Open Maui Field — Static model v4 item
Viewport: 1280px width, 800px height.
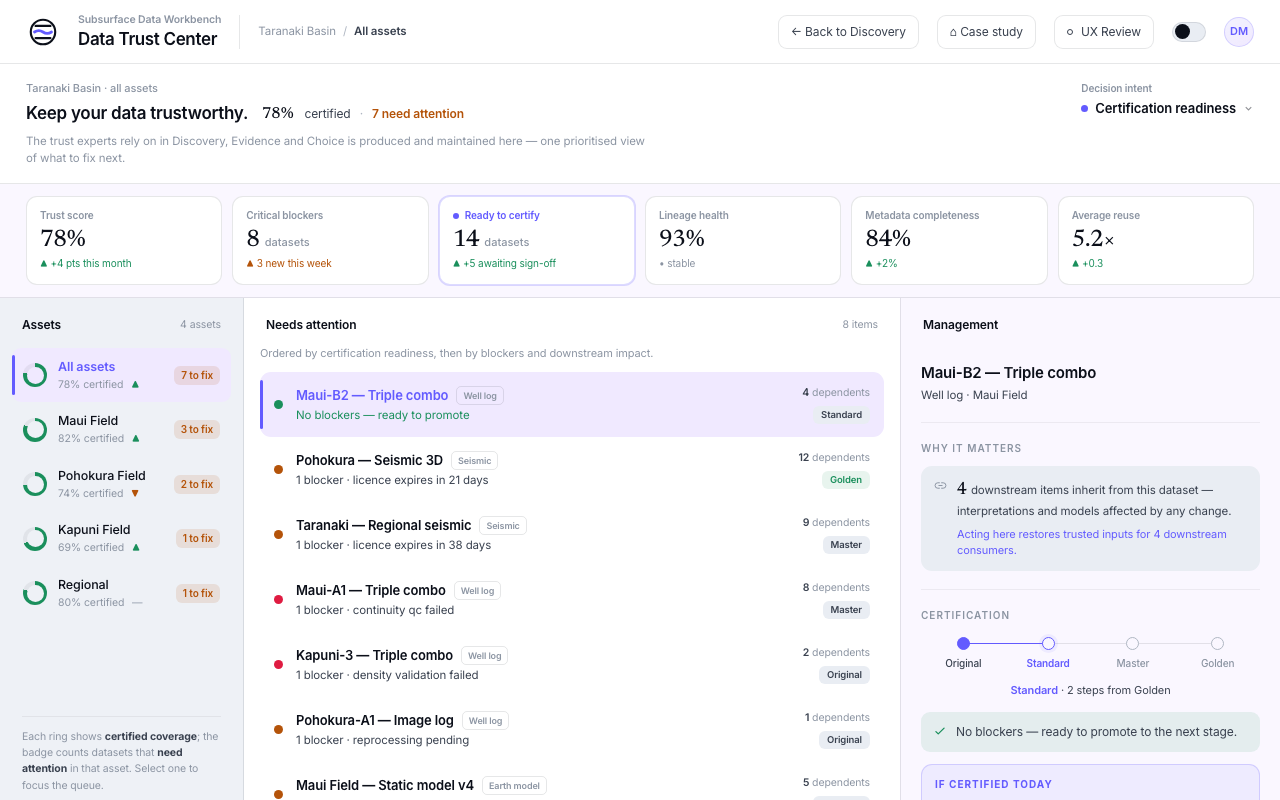tap(572, 783)
